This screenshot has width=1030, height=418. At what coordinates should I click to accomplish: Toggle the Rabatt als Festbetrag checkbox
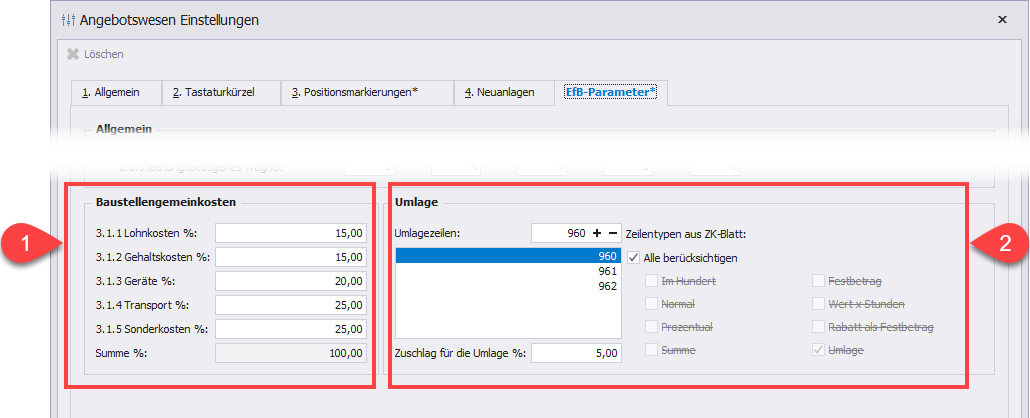pos(819,327)
